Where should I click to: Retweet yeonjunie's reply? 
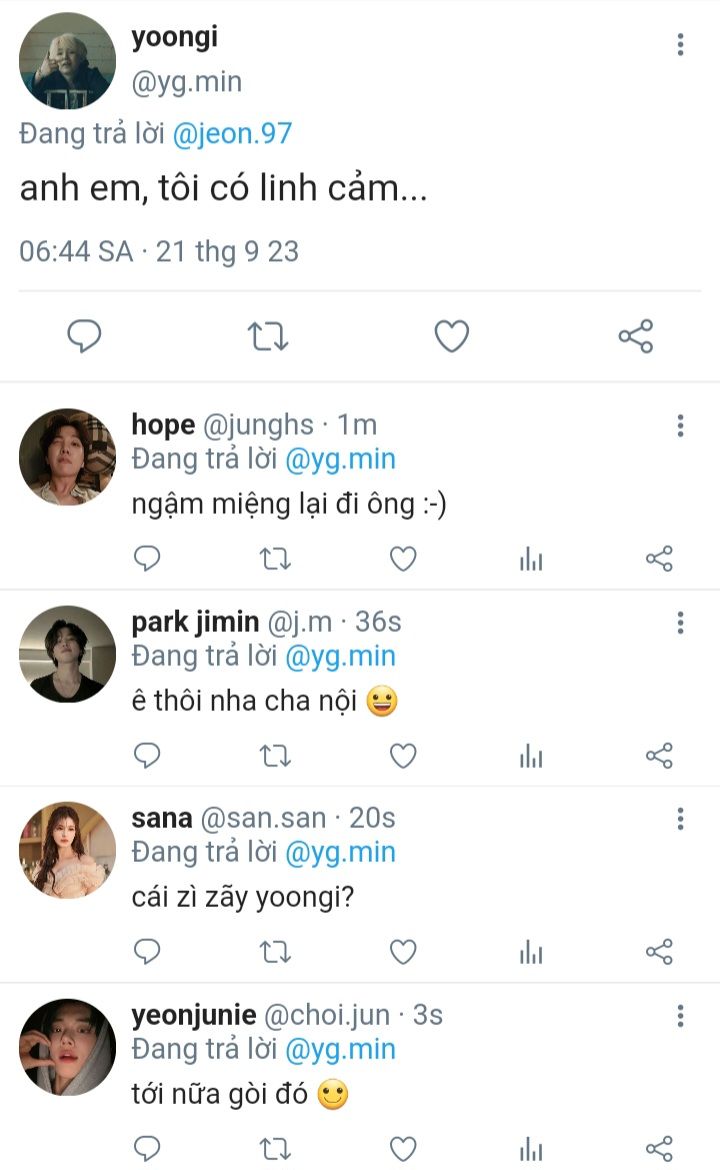(x=275, y=1149)
